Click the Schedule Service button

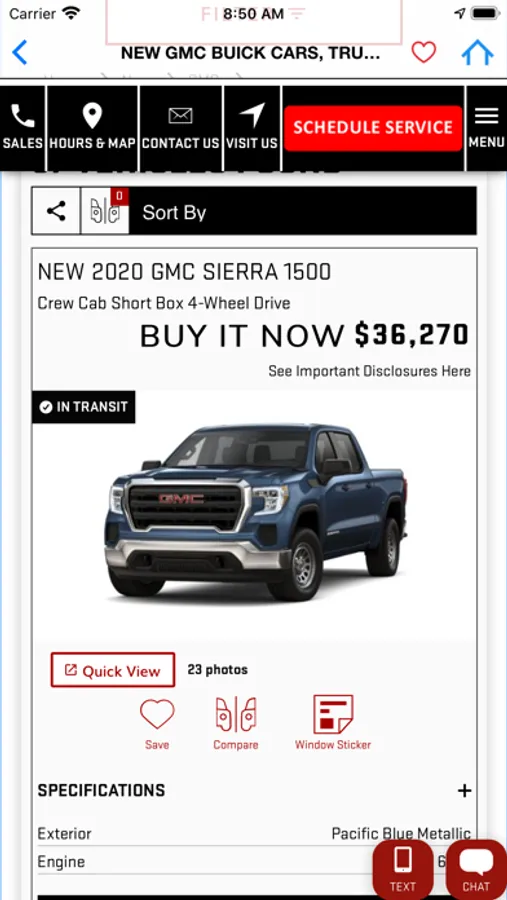pos(373,128)
